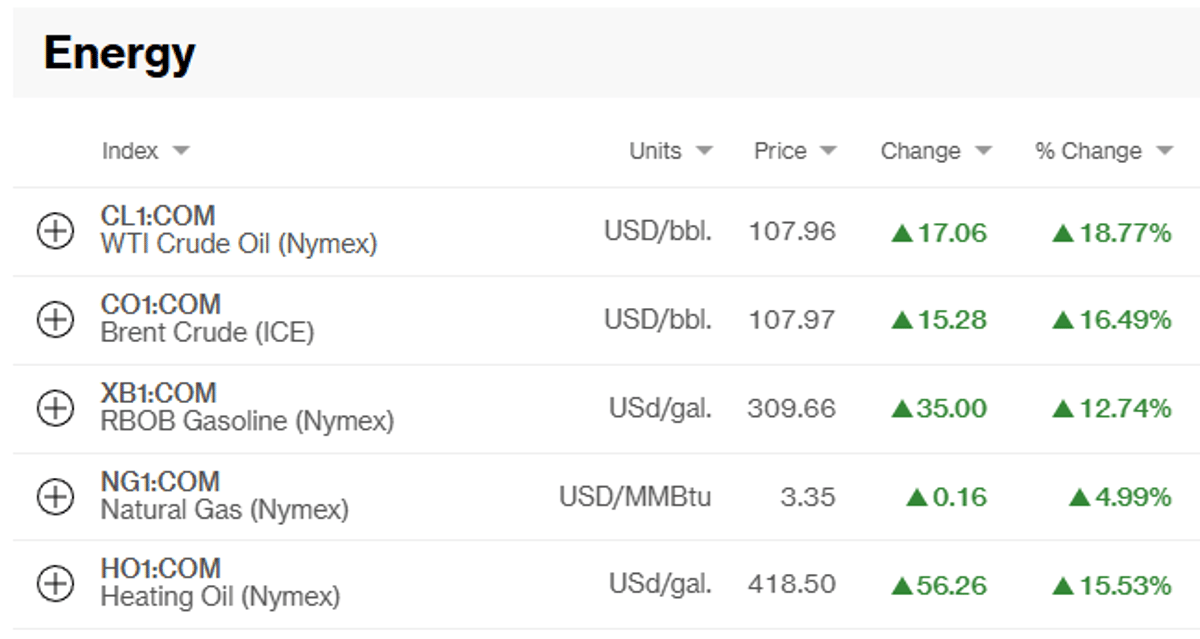The width and height of the screenshot is (1200, 639).
Task: Follow the XB1:COM ticker link
Action: coord(158,392)
